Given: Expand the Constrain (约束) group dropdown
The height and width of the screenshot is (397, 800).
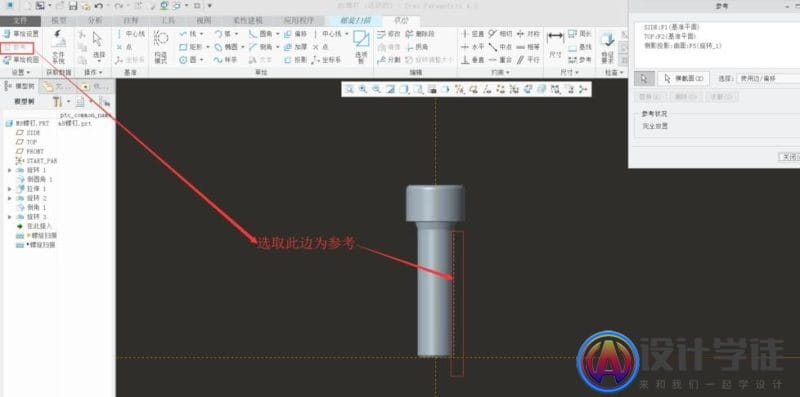Looking at the screenshot, I should point(501,72).
